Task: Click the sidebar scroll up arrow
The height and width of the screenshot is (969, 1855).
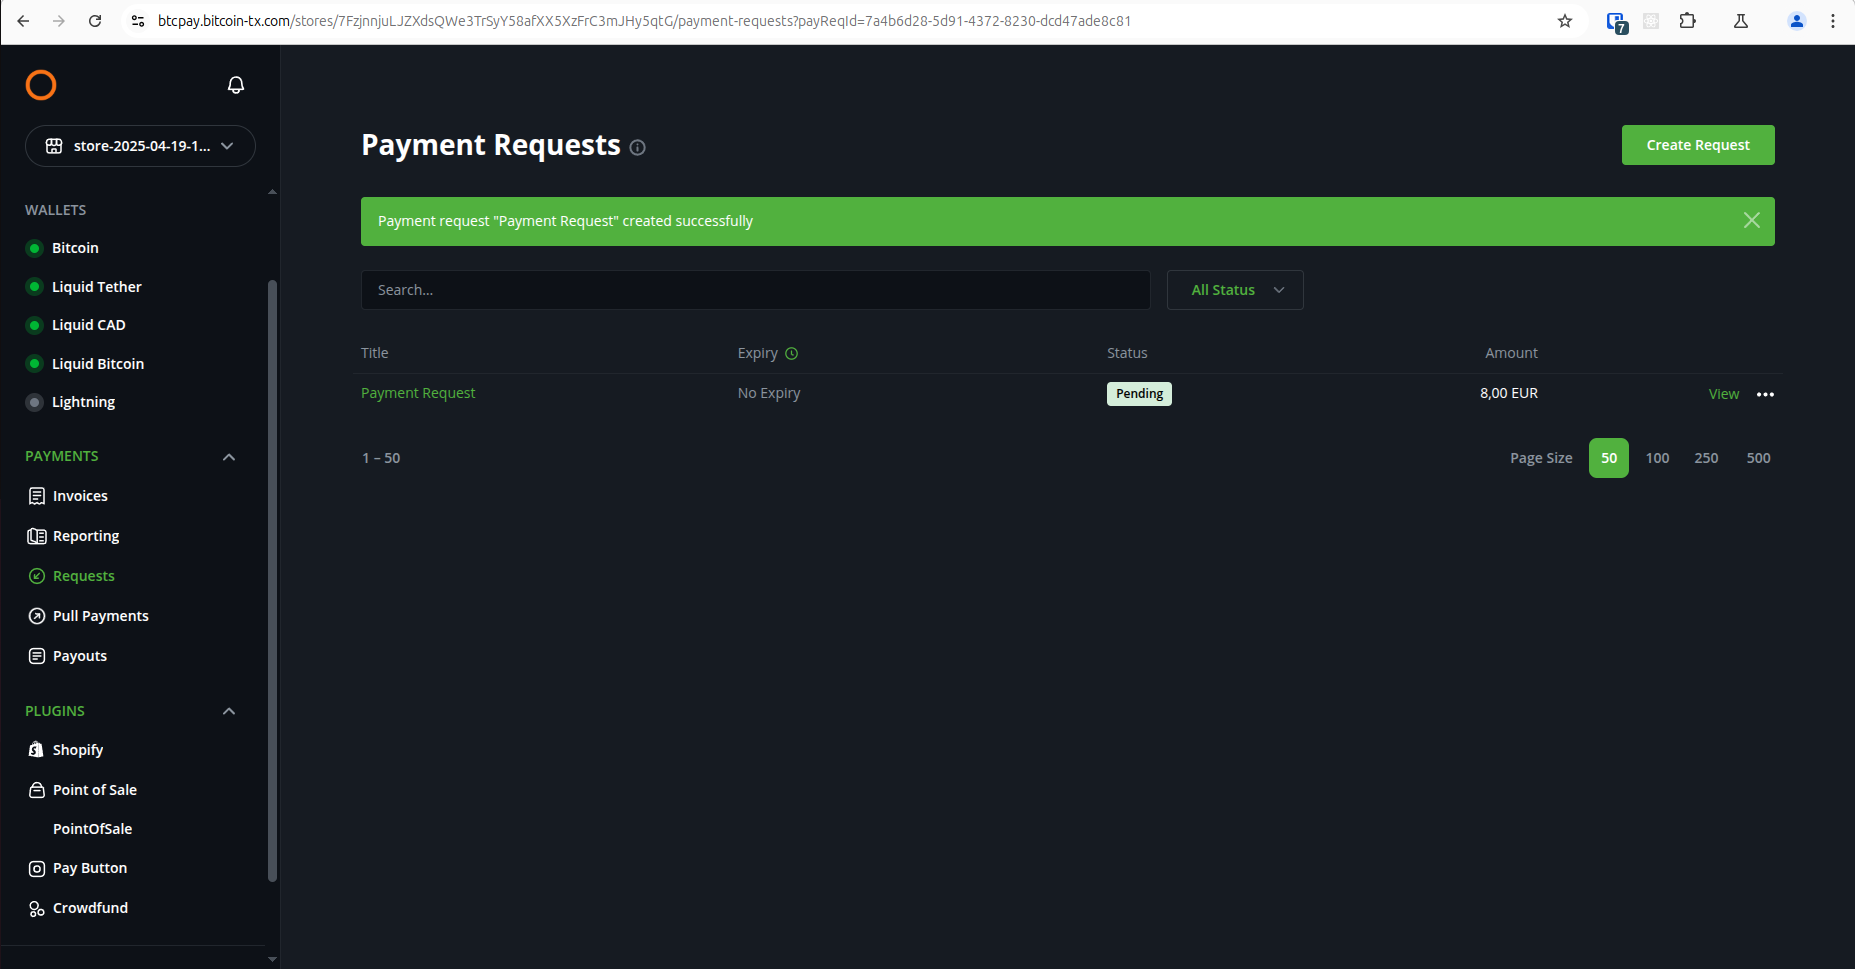Action: click(x=272, y=192)
